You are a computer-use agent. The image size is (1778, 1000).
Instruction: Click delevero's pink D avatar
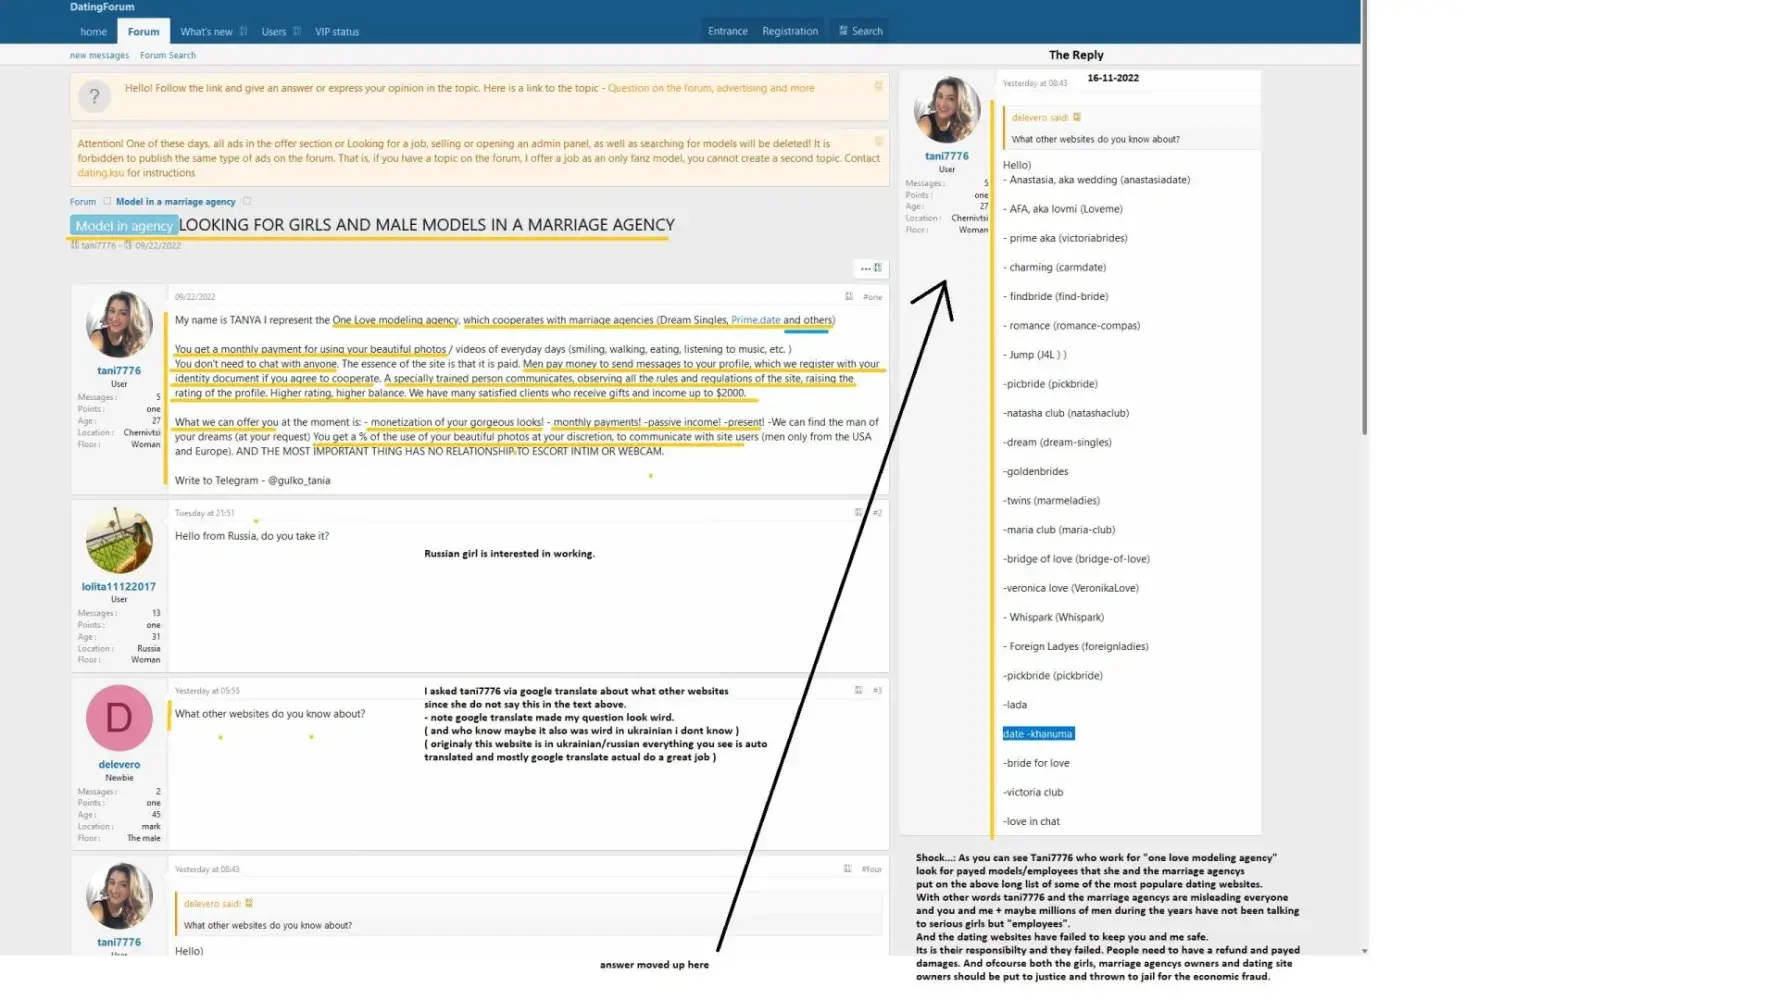coord(119,718)
